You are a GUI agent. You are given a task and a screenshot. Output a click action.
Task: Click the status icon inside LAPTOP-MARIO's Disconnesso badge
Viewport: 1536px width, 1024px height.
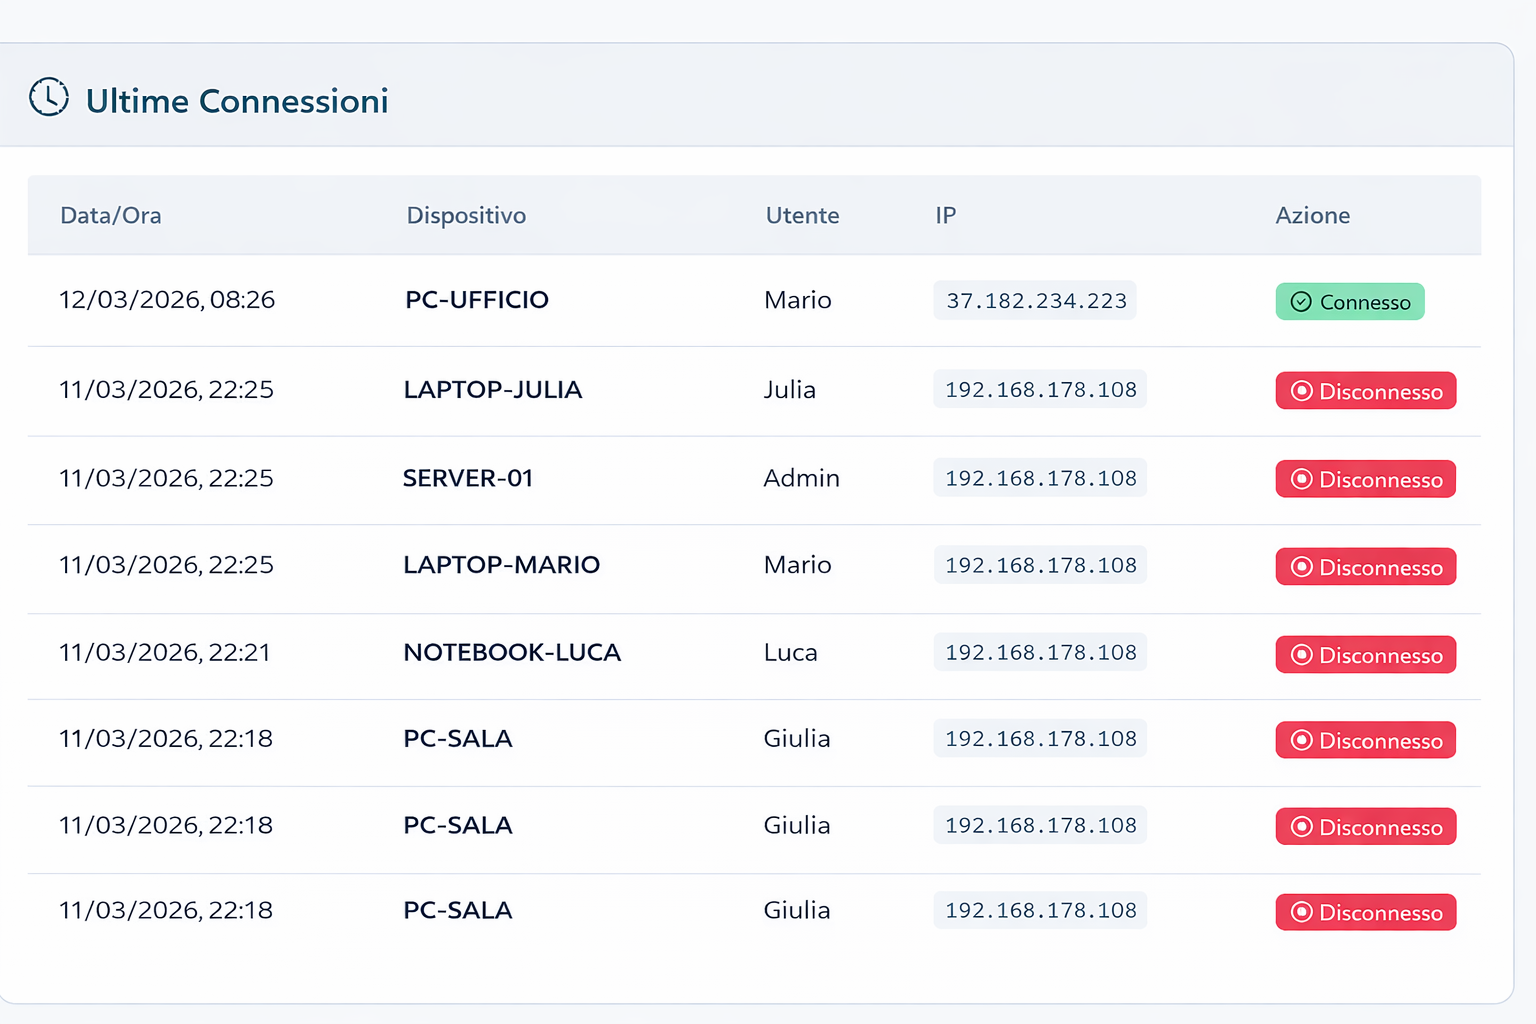click(1301, 567)
